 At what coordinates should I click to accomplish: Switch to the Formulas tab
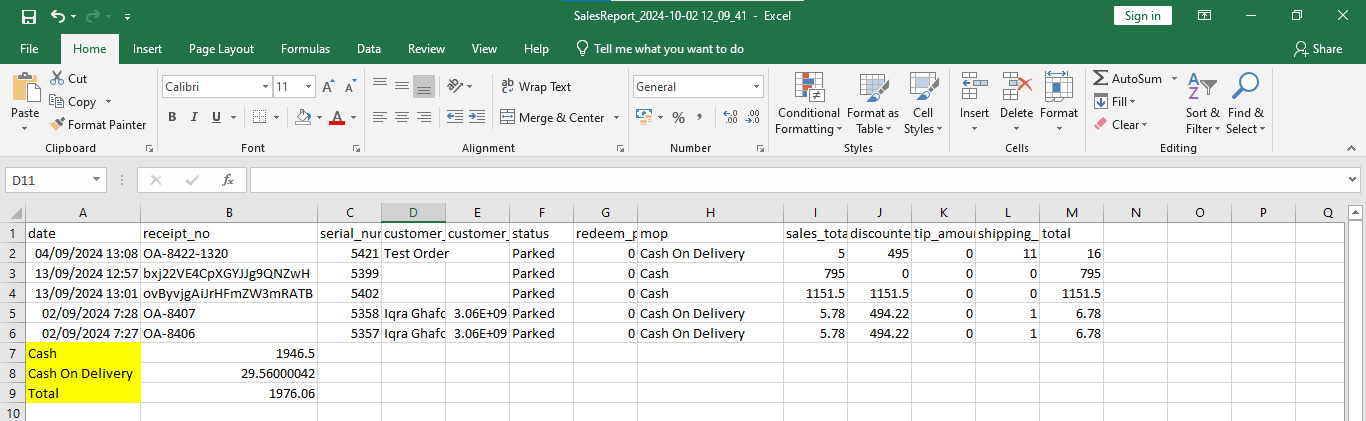[x=305, y=49]
